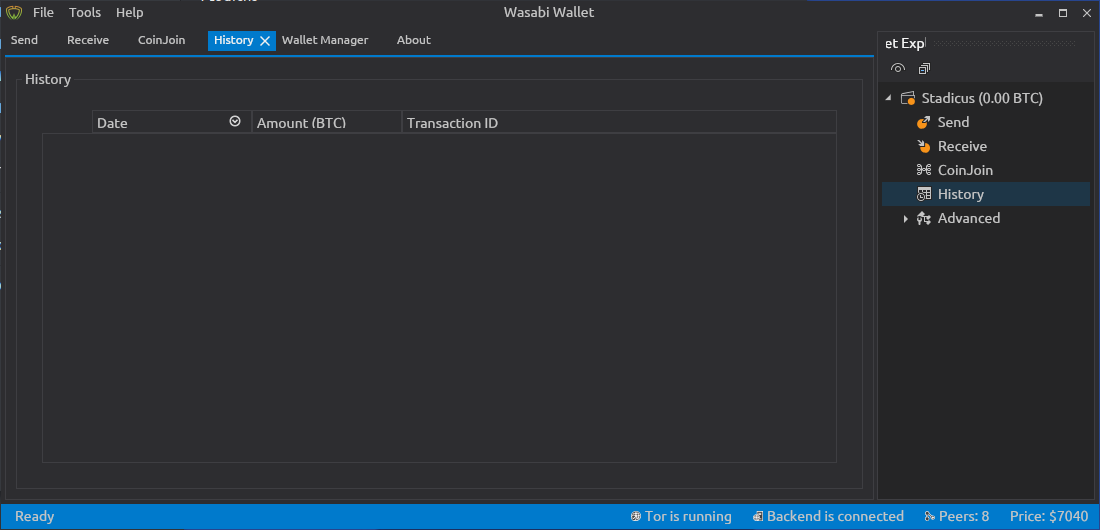Screen dimensions: 1100x530
Task: Switch to the Wallet Manager tab
Action: (x=325, y=40)
